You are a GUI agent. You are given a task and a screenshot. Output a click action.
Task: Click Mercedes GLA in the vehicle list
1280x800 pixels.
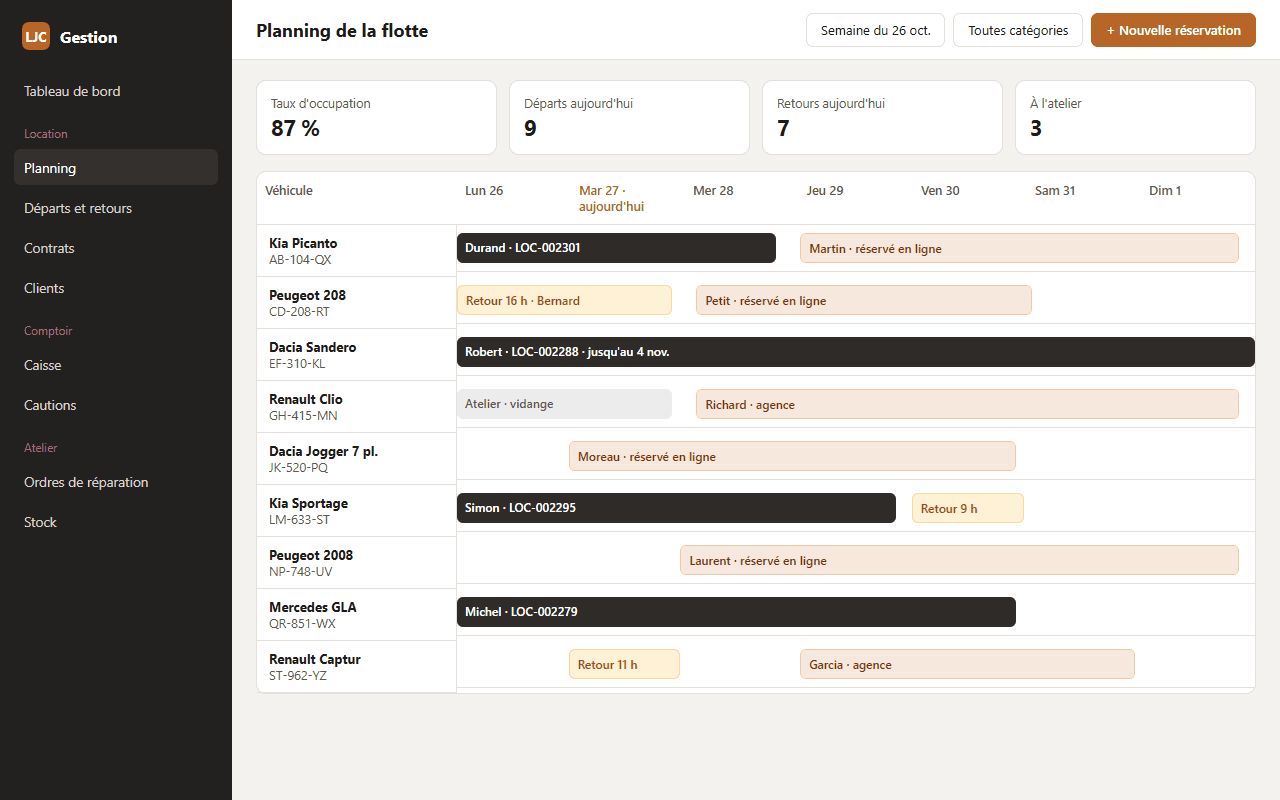click(356, 614)
